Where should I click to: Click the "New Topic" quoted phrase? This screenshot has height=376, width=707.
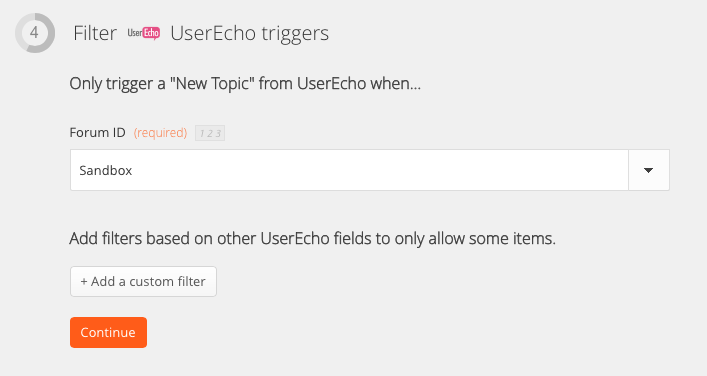(211, 84)
